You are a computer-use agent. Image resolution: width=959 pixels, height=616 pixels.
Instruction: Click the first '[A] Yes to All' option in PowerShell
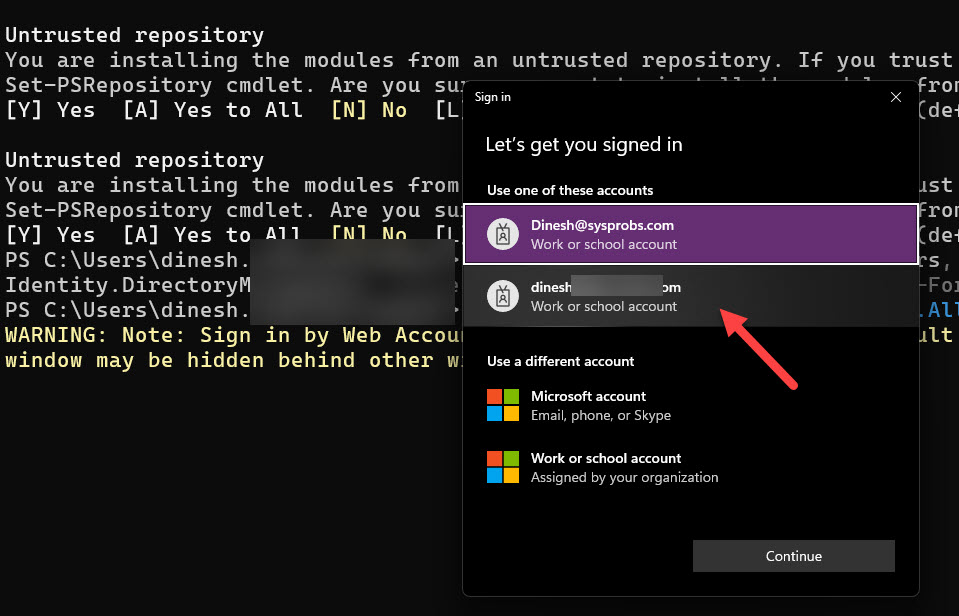213,111
